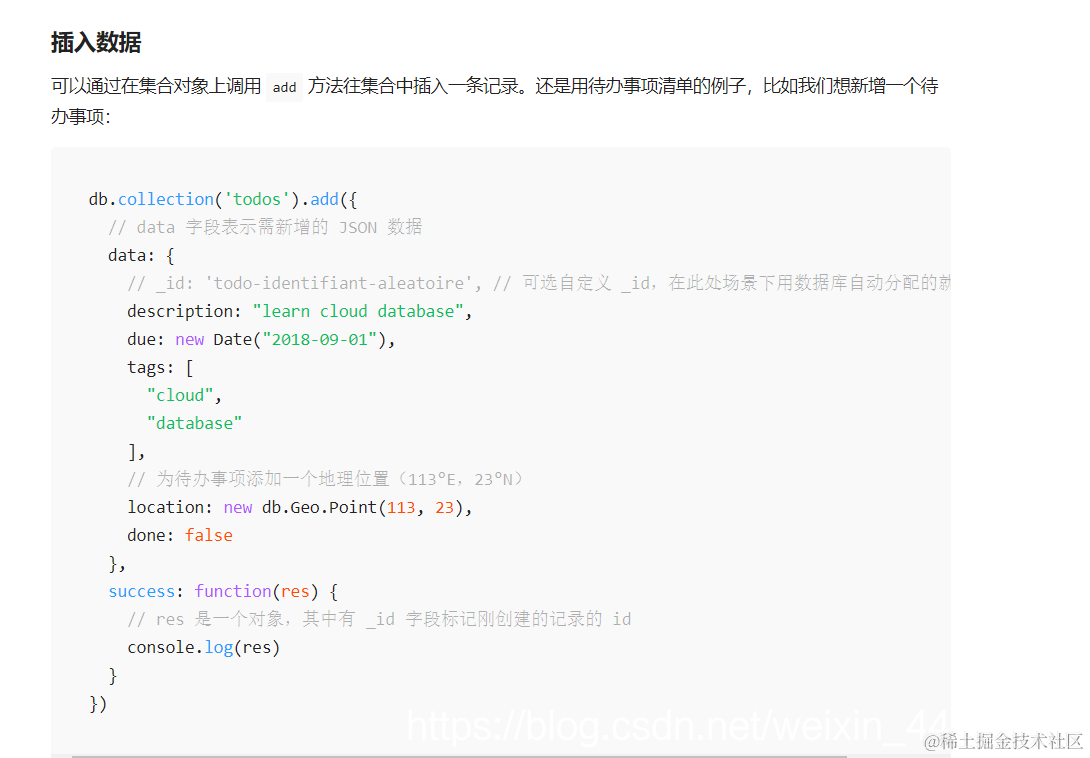
Task: Click the tag string "cloud"
Action: 179,395
